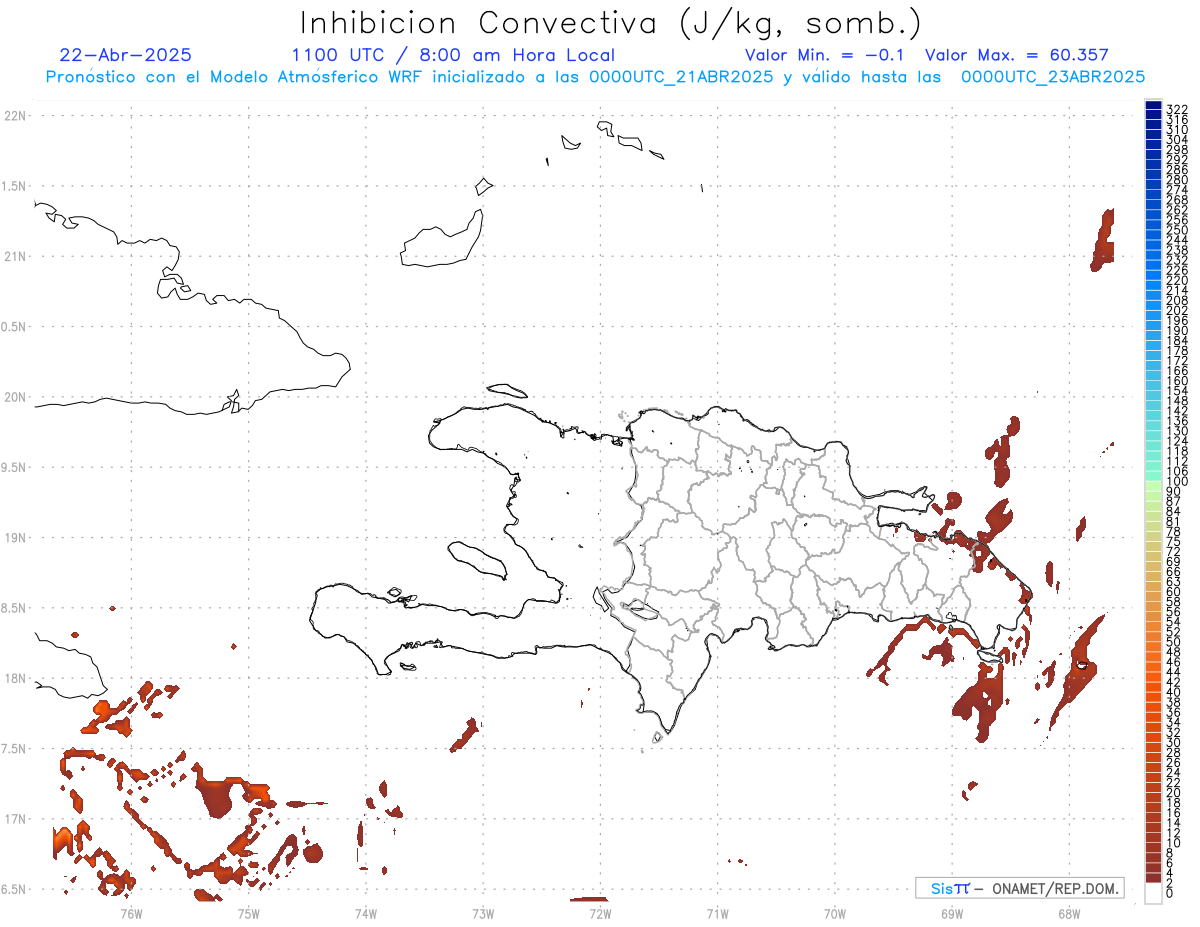Click the latitude label '20N'
Screen dimensions: 1200x927
(16, 397)
